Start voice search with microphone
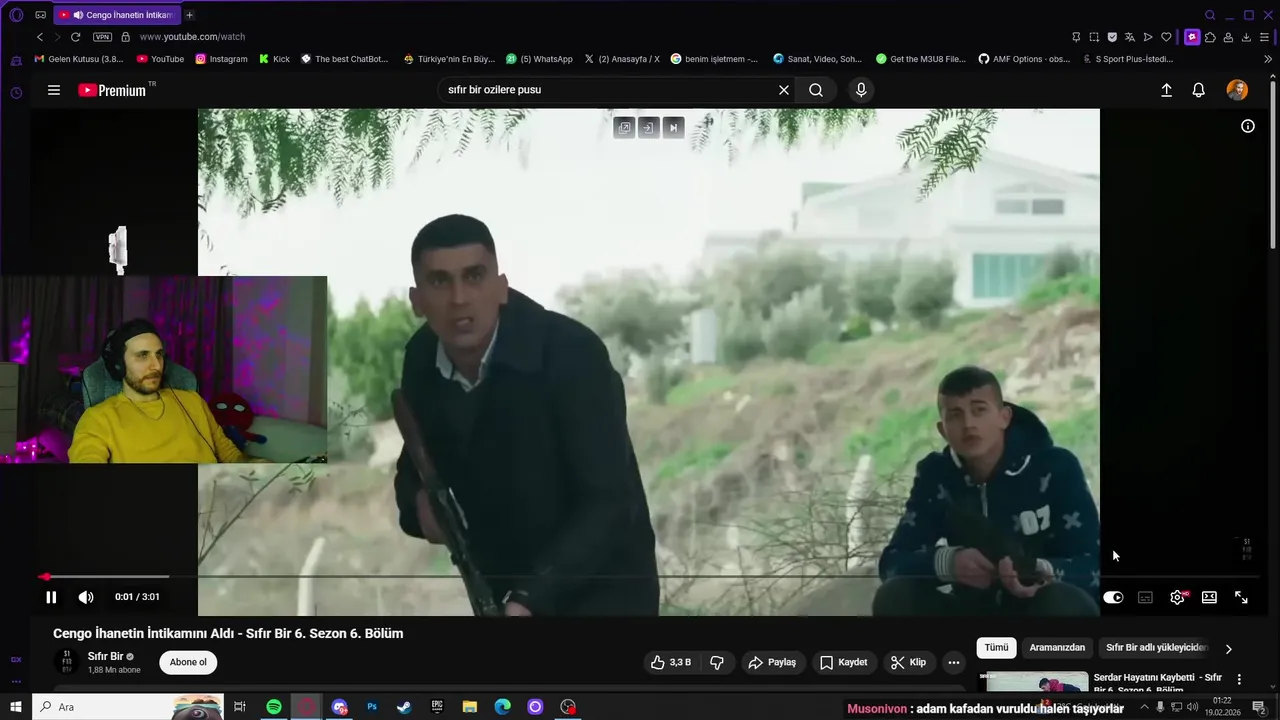Viewport: 1280px width, 720px height. coord(861,90)
